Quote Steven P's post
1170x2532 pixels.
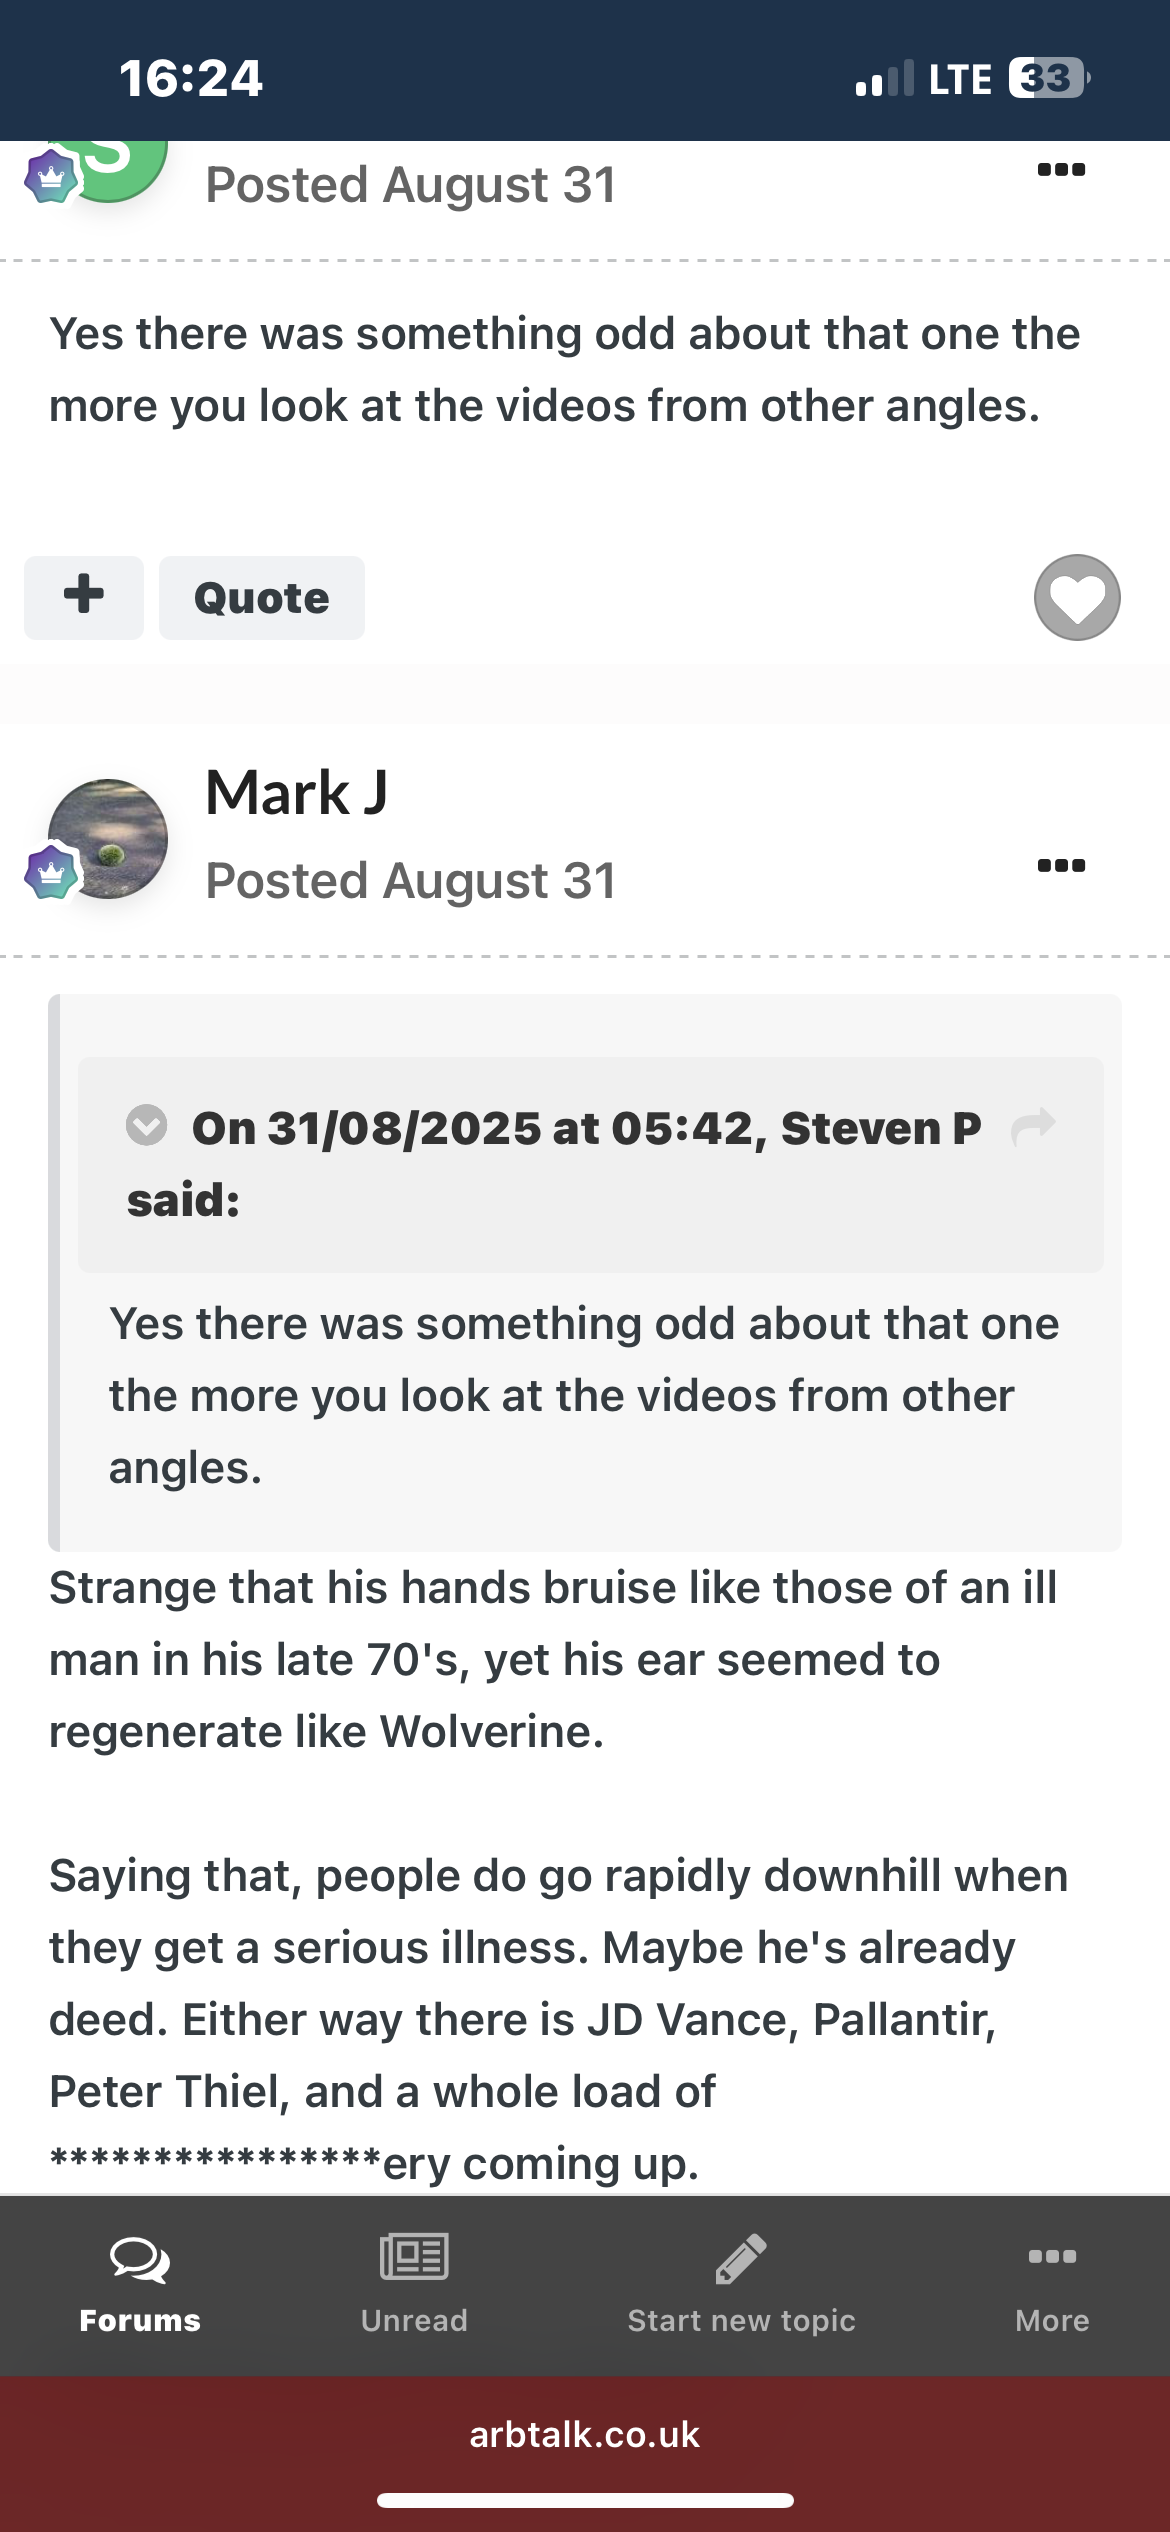262,597
